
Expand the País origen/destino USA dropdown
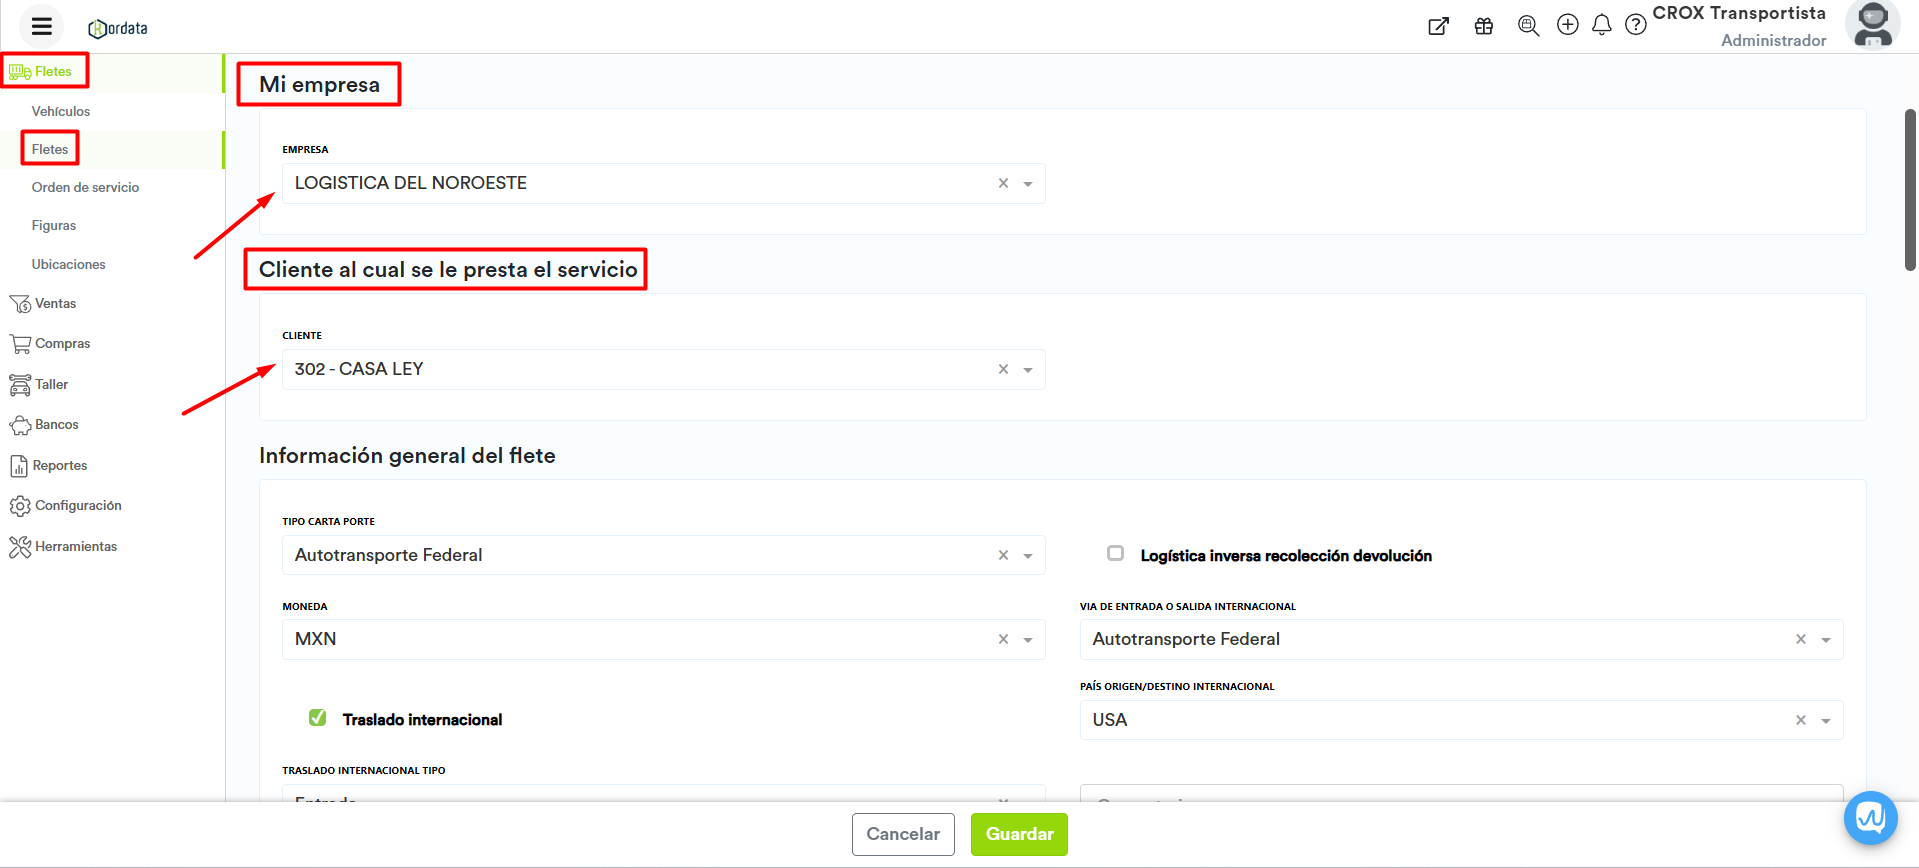point(1825,721)
